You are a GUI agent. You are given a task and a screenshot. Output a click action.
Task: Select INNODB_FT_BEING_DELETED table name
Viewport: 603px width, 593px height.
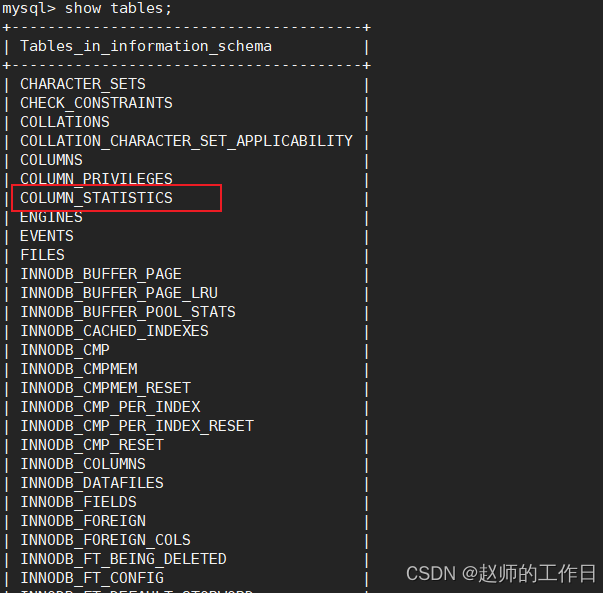[123, 559]
